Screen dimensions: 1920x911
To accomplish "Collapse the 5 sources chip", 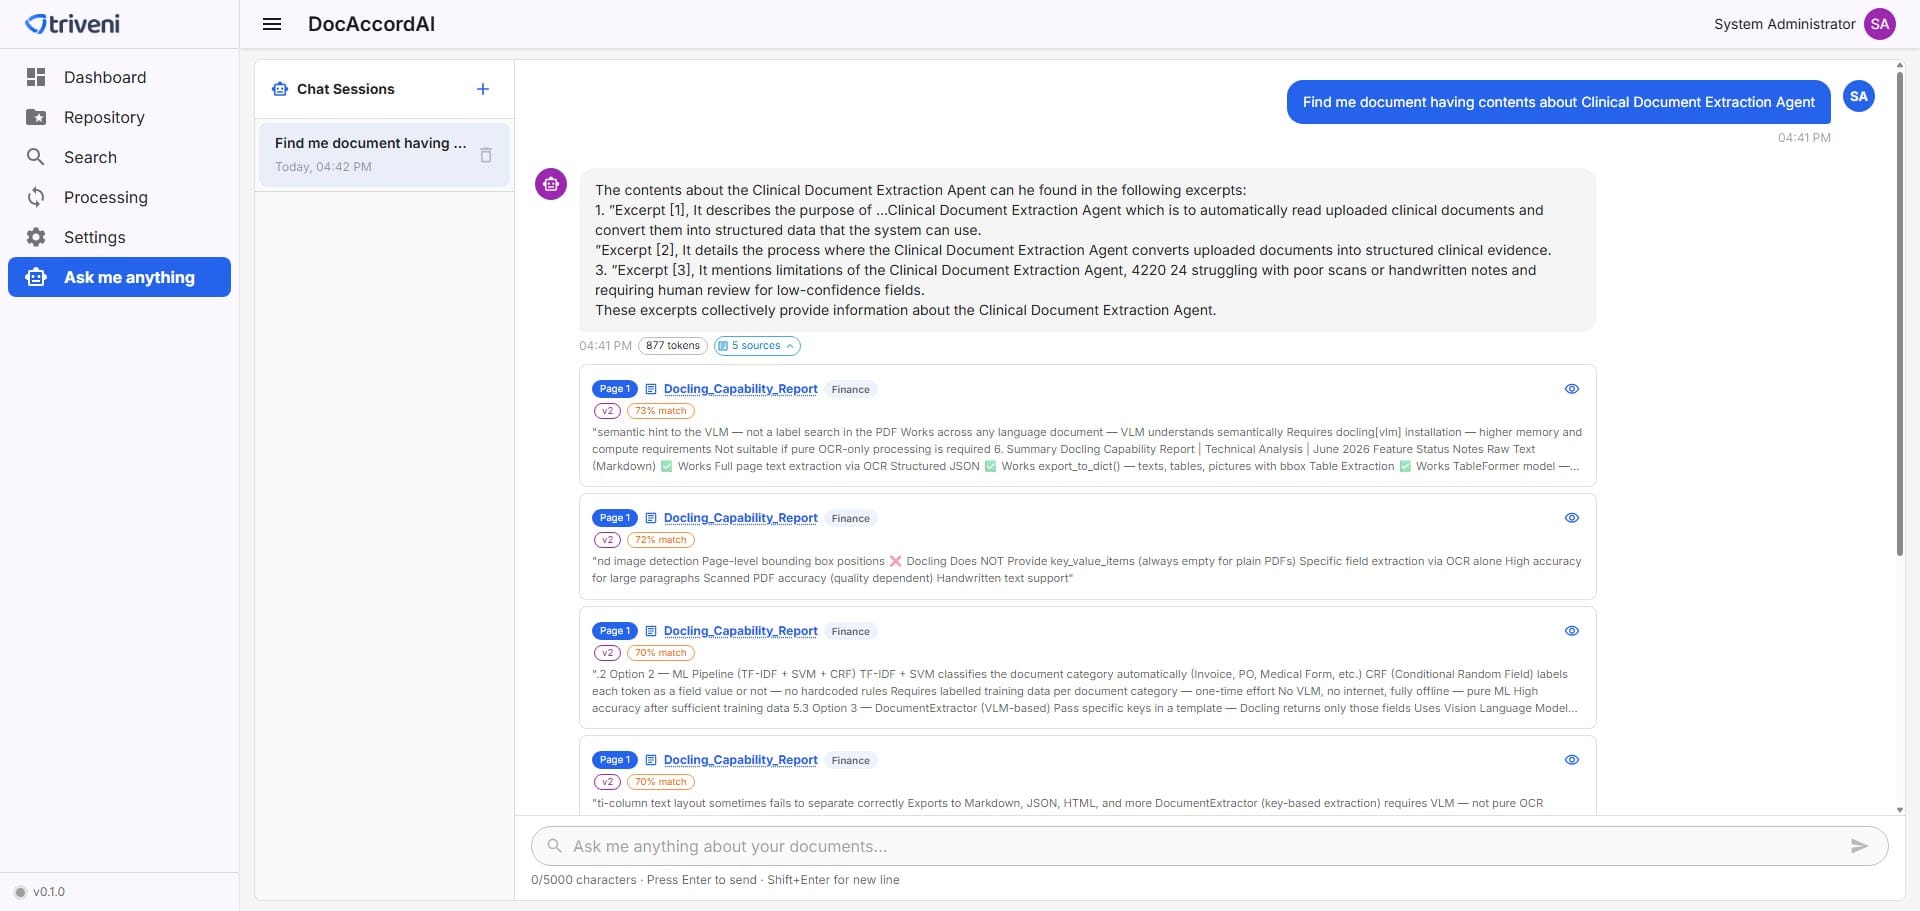I will coord(757,346).
